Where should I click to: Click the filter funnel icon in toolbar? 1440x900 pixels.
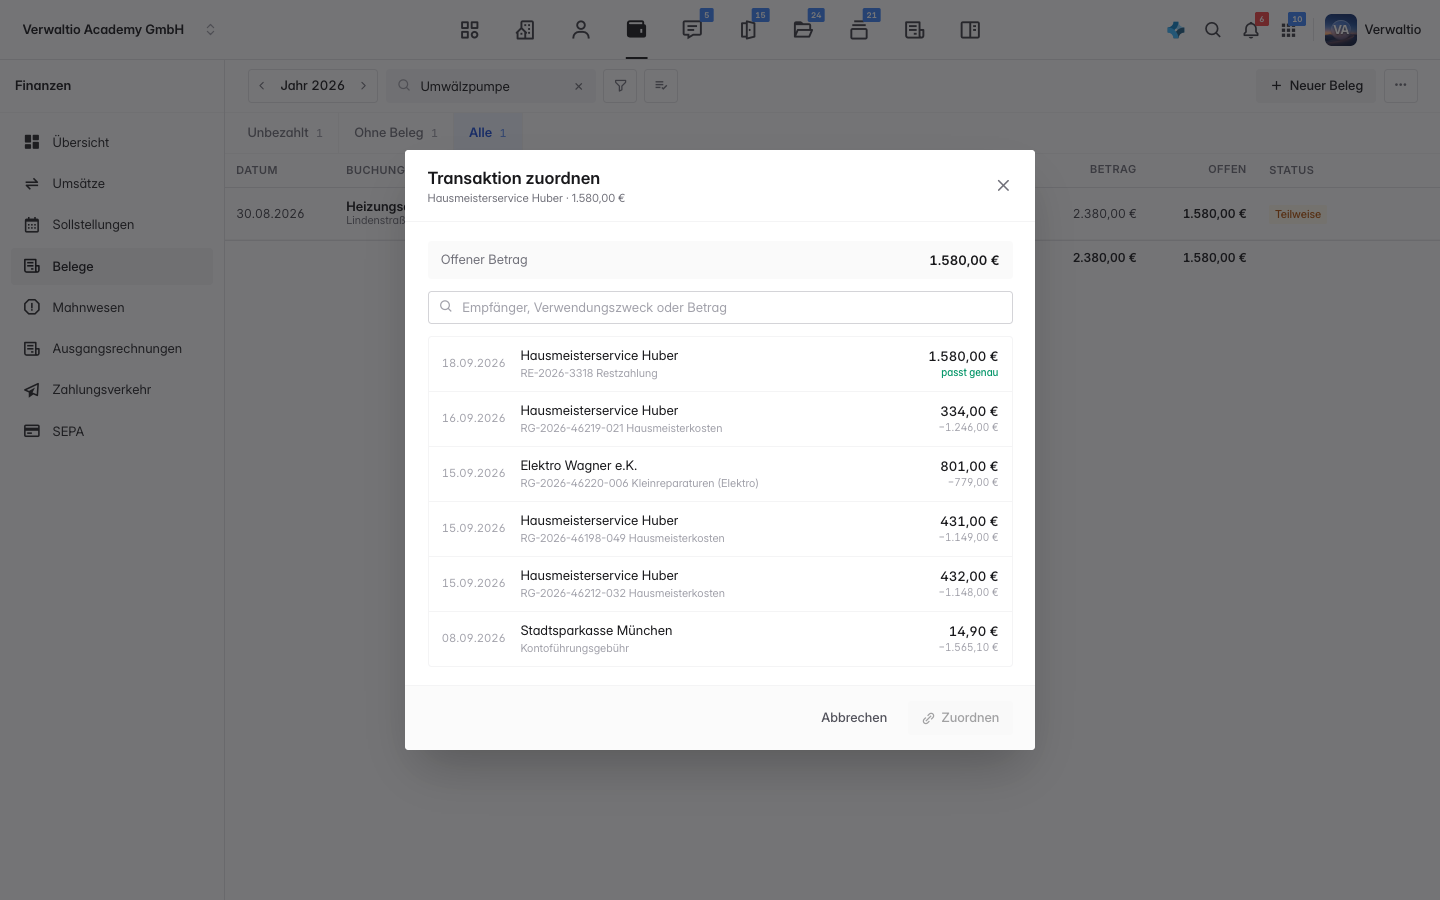[620, 86]
